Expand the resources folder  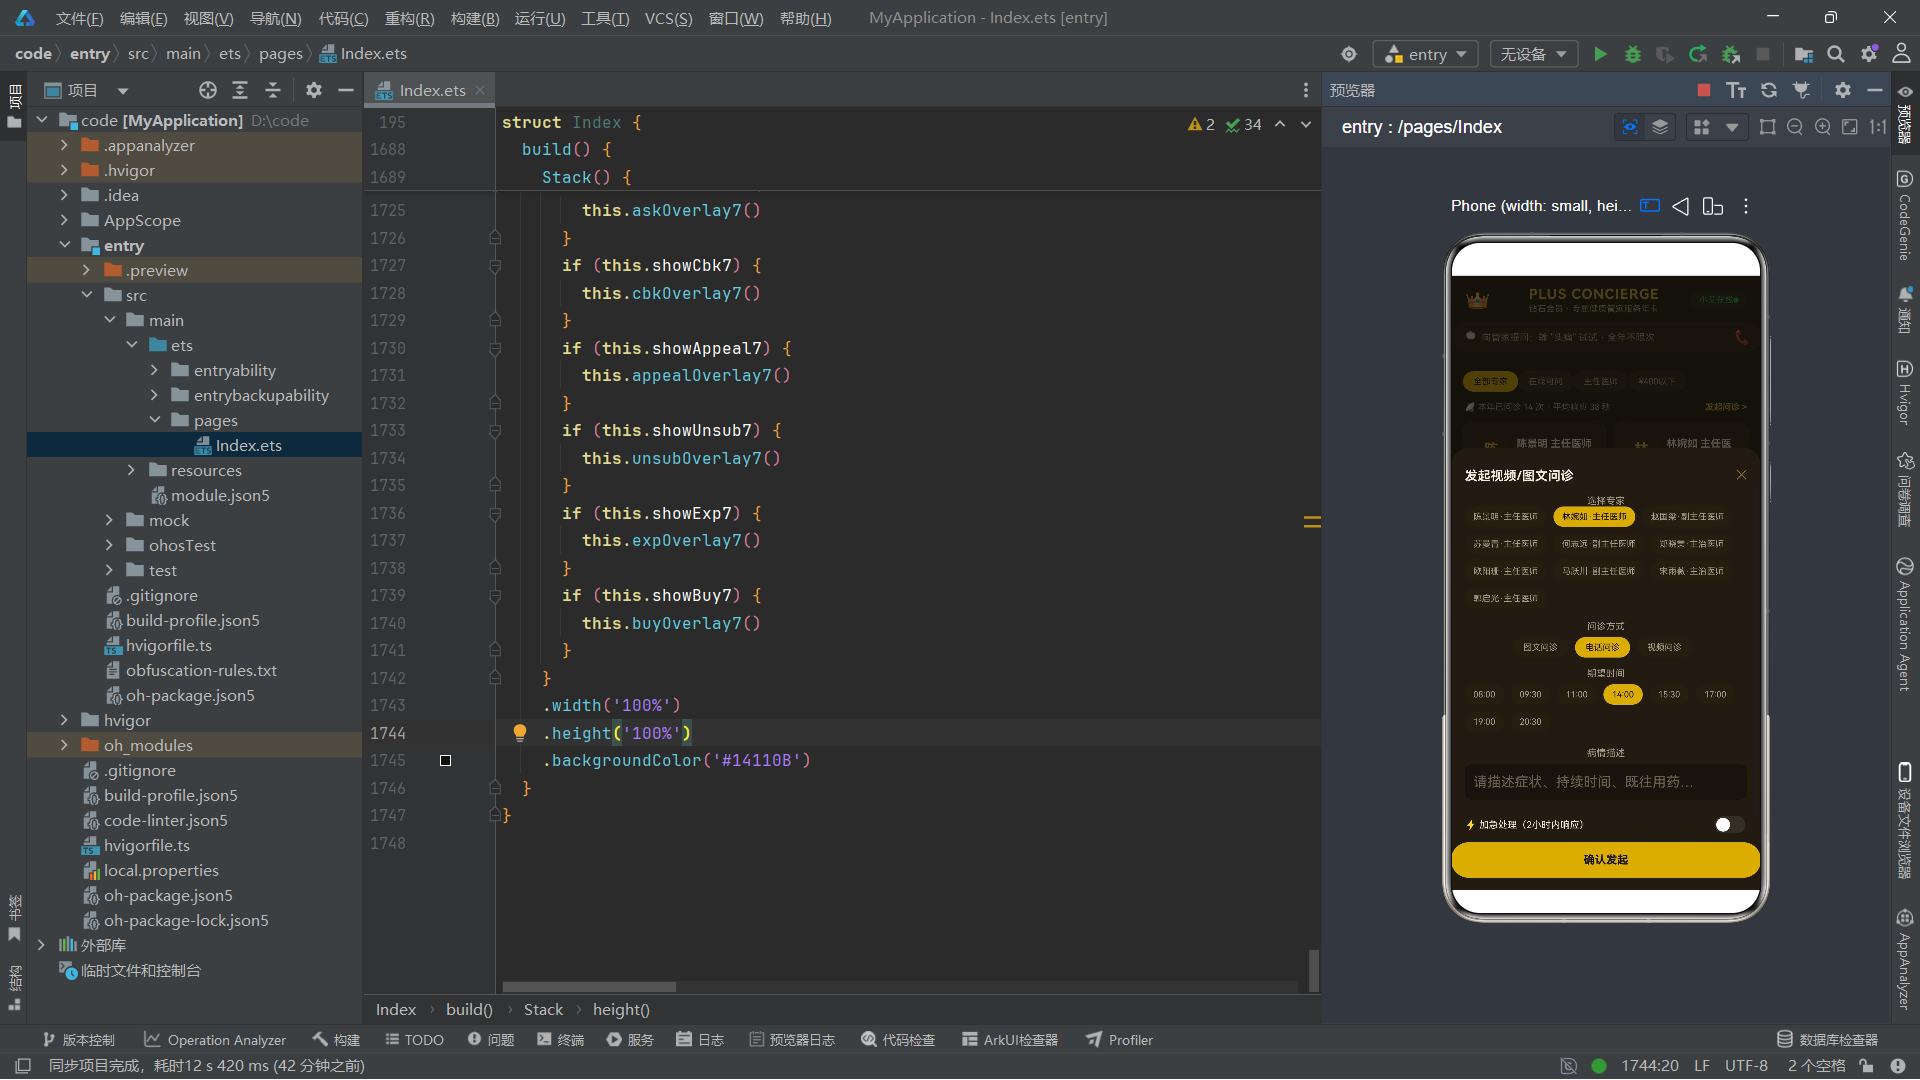click(131, 470)
